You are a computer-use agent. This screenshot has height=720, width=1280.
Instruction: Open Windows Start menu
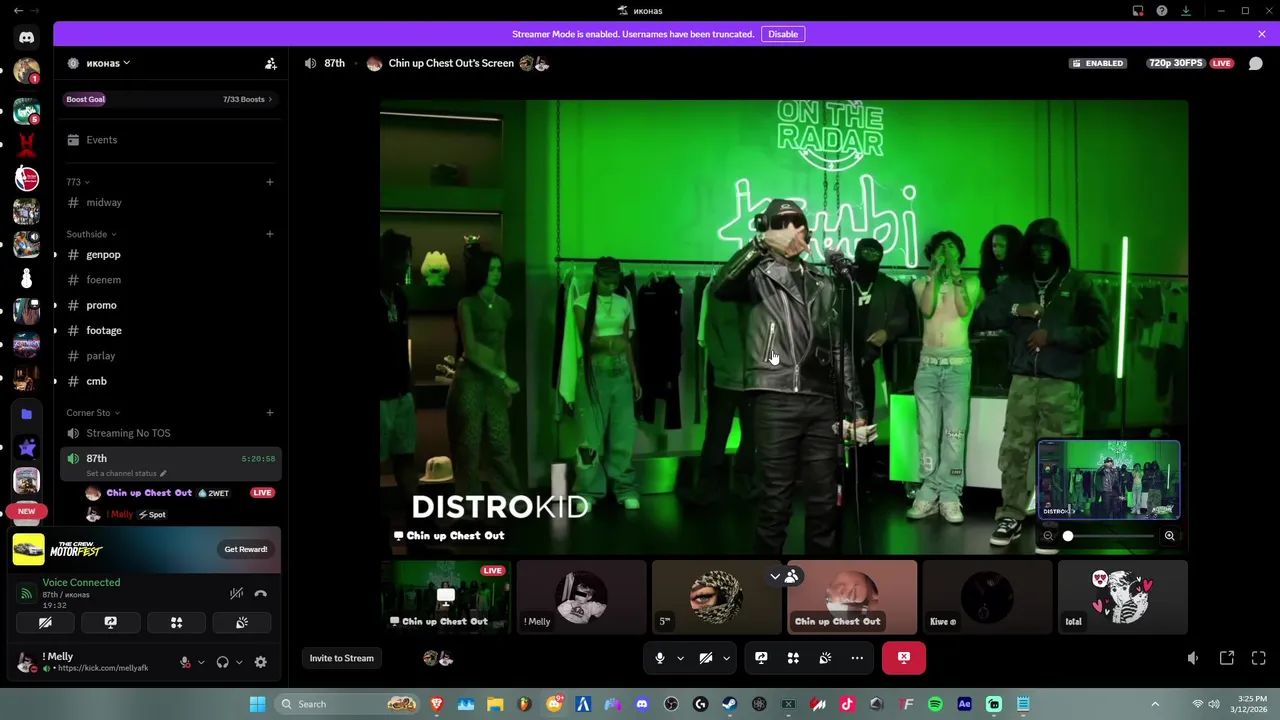coord(257,704)
